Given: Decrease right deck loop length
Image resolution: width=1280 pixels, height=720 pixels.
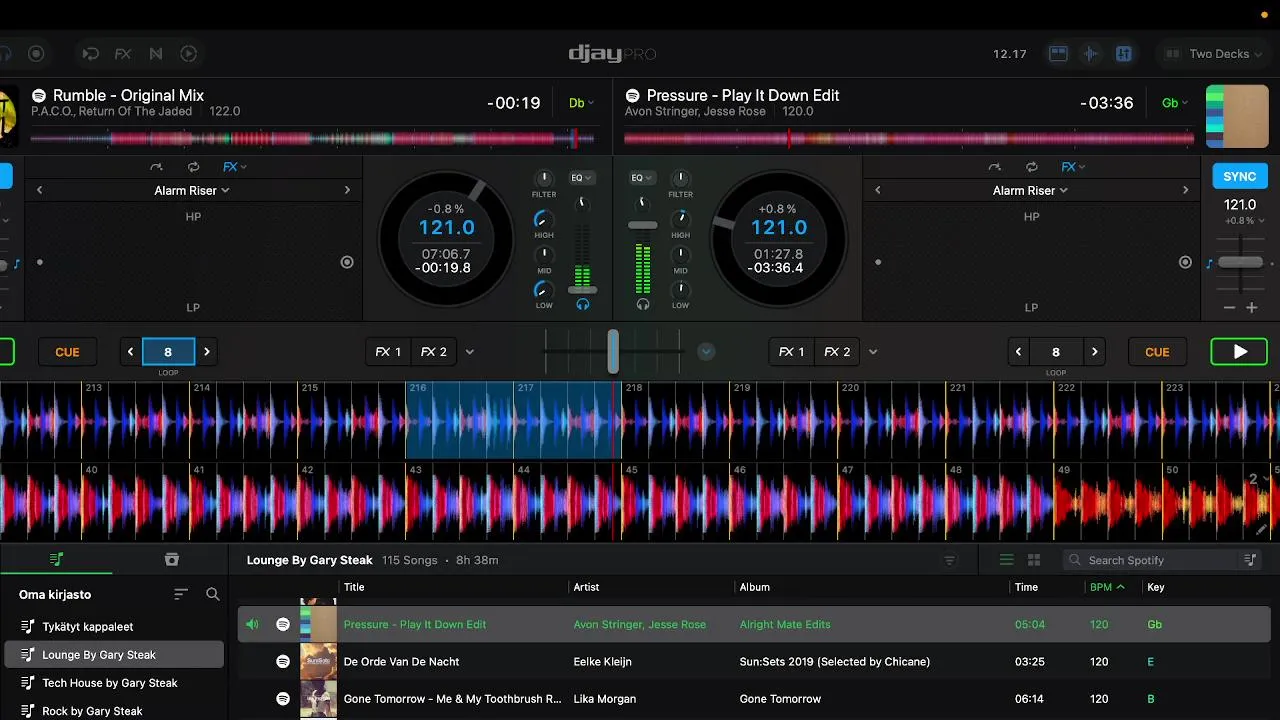Looking at the screenshot, I should [1019, 352].
